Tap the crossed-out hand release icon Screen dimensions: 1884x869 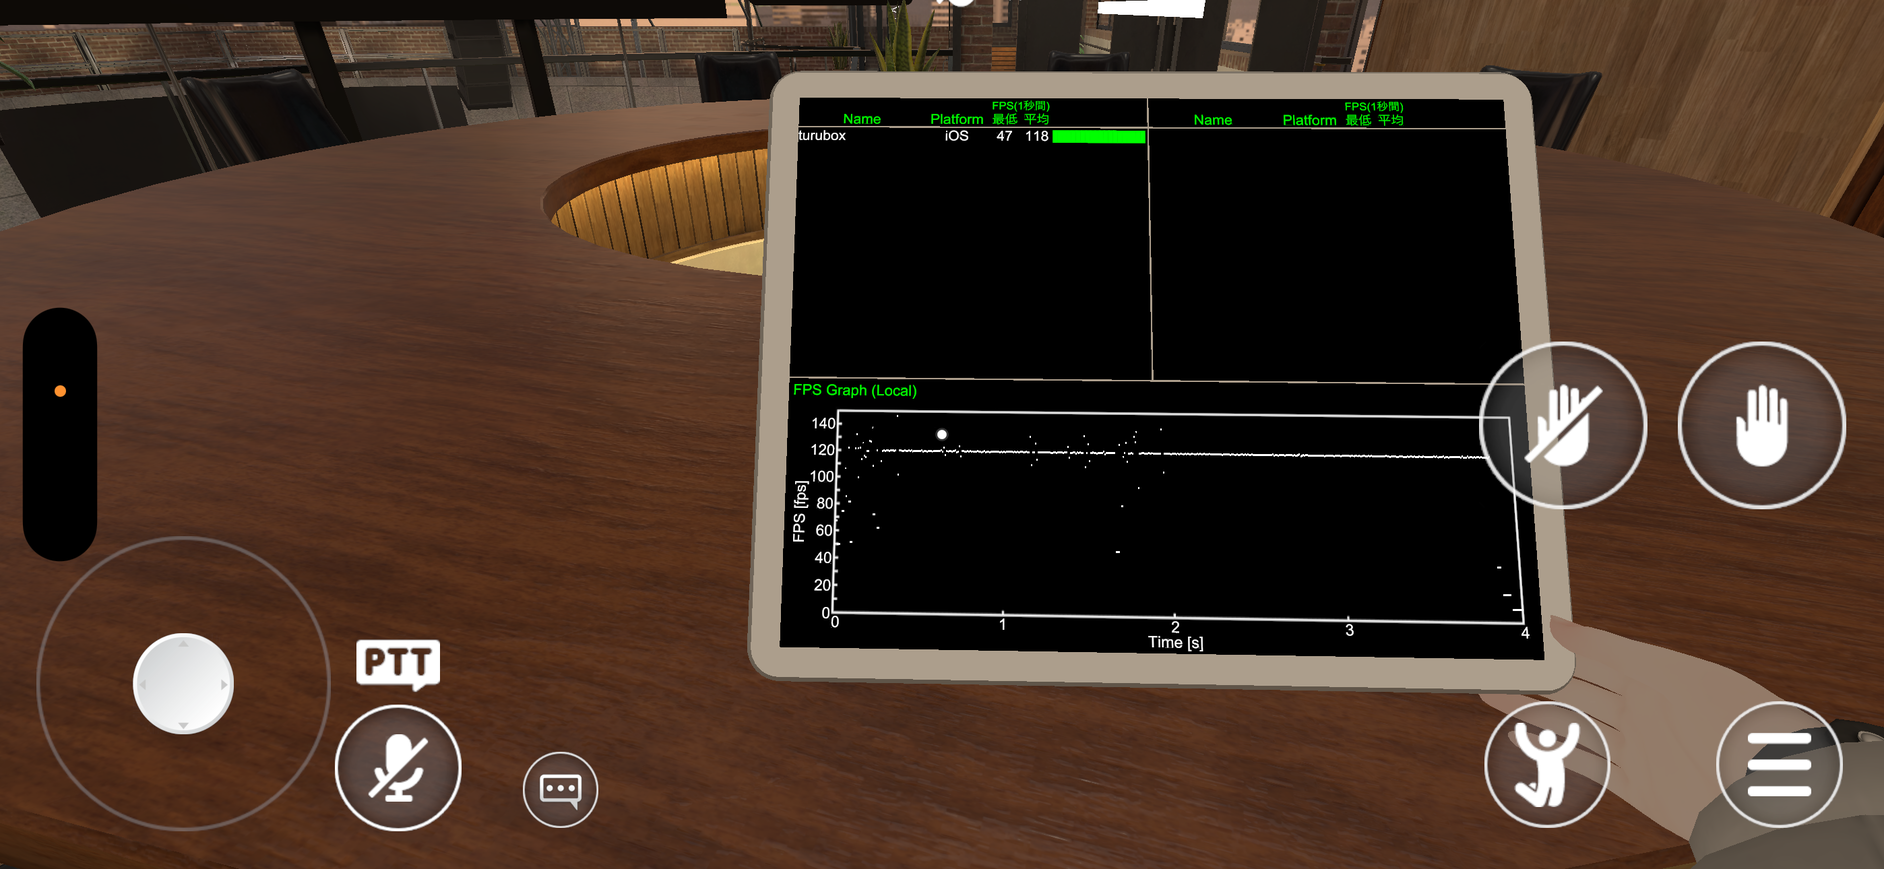[1562, 426]
